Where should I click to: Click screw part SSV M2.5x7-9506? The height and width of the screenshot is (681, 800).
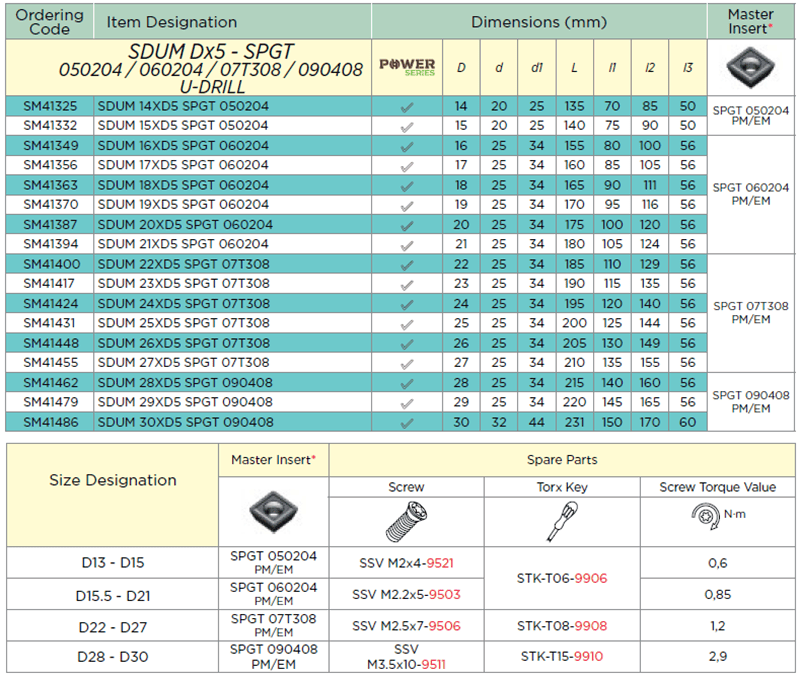click(406, 626)
